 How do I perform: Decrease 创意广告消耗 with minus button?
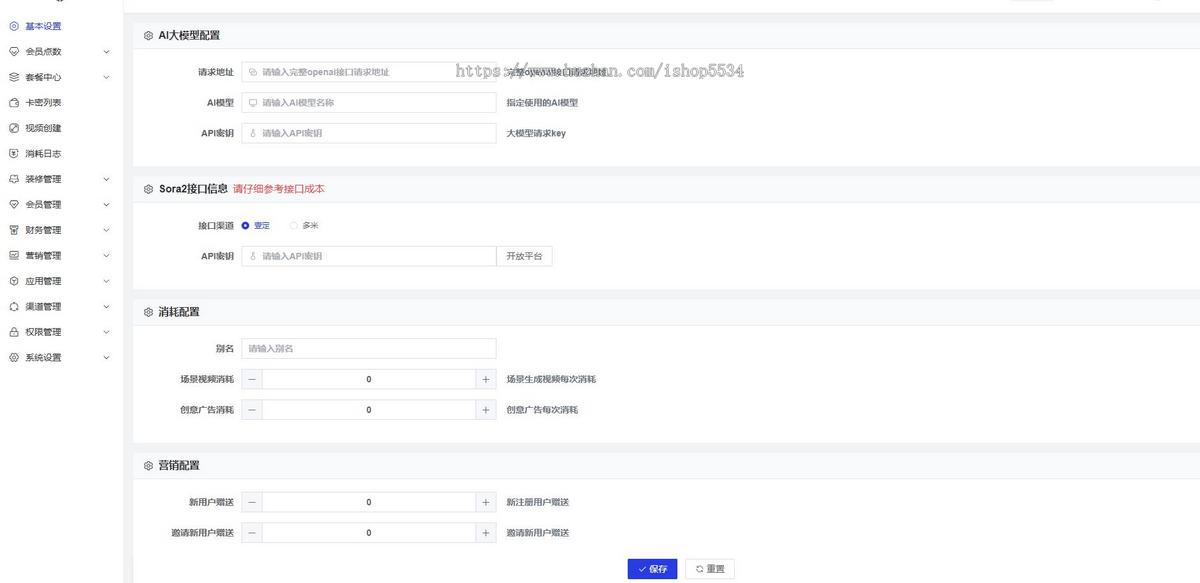pos(251,410)
